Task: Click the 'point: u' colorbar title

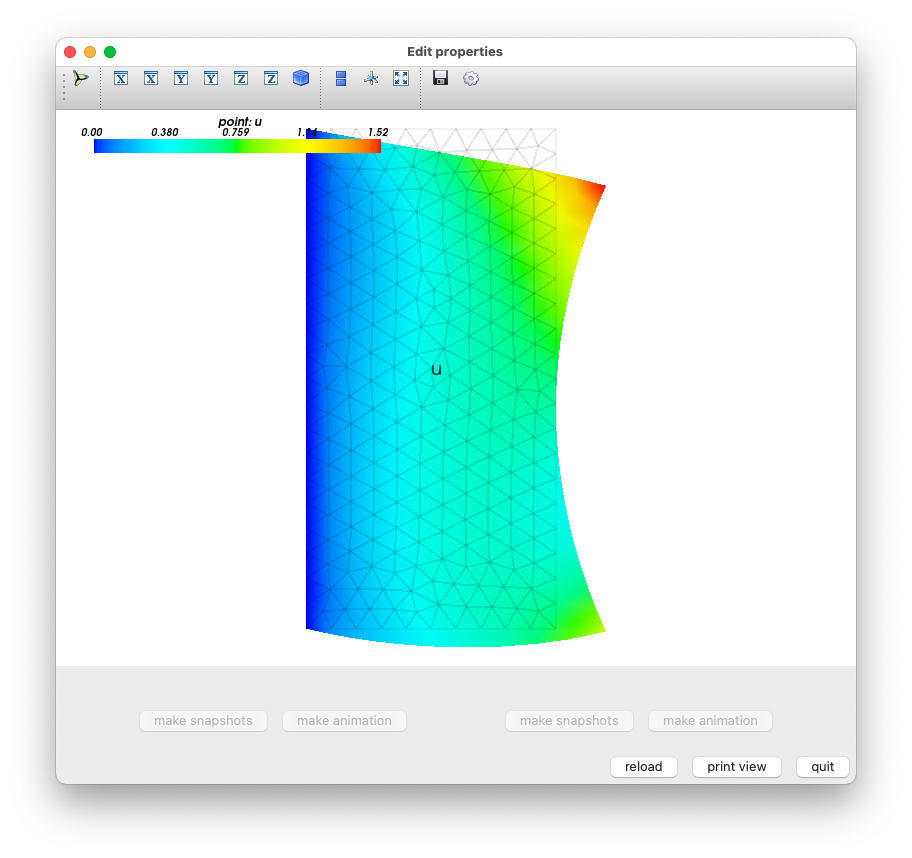Action: pos(240,122)
